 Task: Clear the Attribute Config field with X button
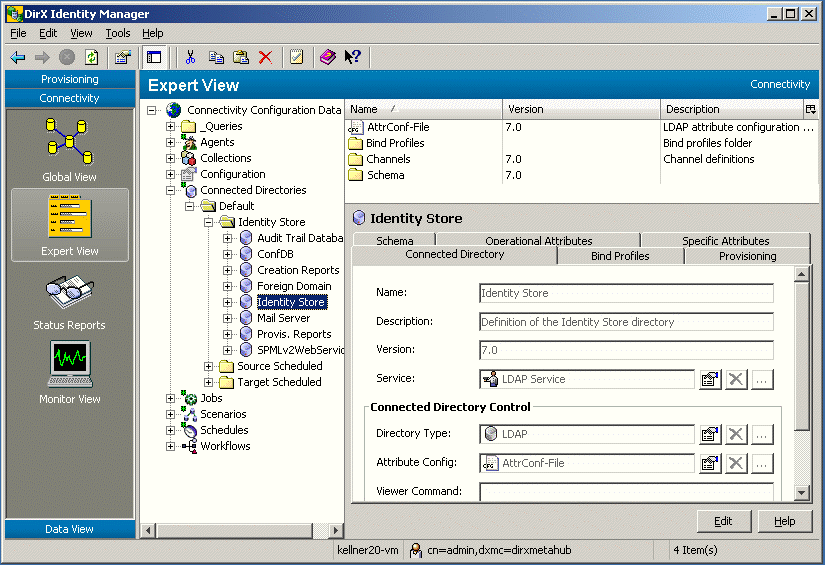[x=736, y=463]
